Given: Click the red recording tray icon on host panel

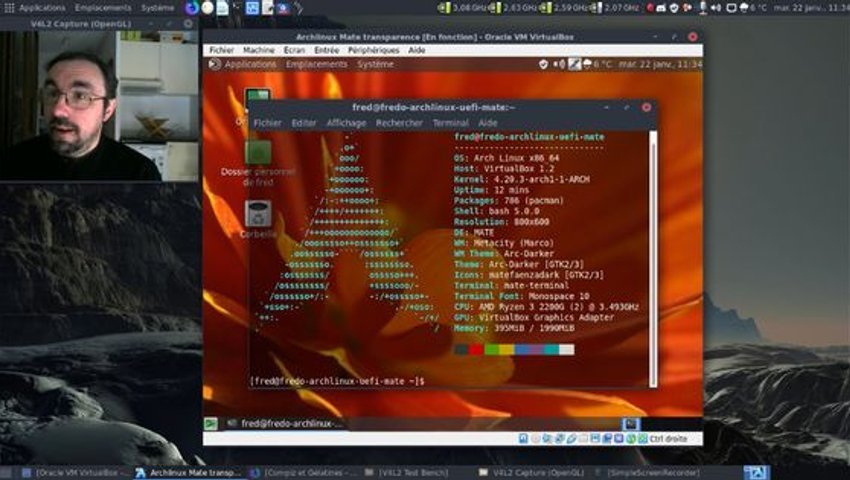Looking at the screenshot, I should point(650,8).
